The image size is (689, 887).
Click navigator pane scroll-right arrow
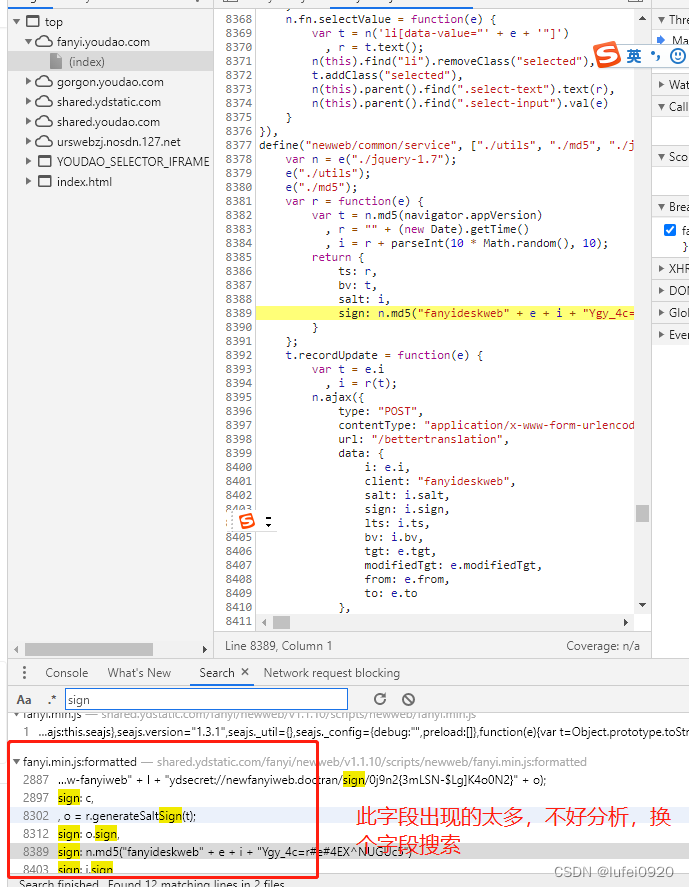point(205,649)
